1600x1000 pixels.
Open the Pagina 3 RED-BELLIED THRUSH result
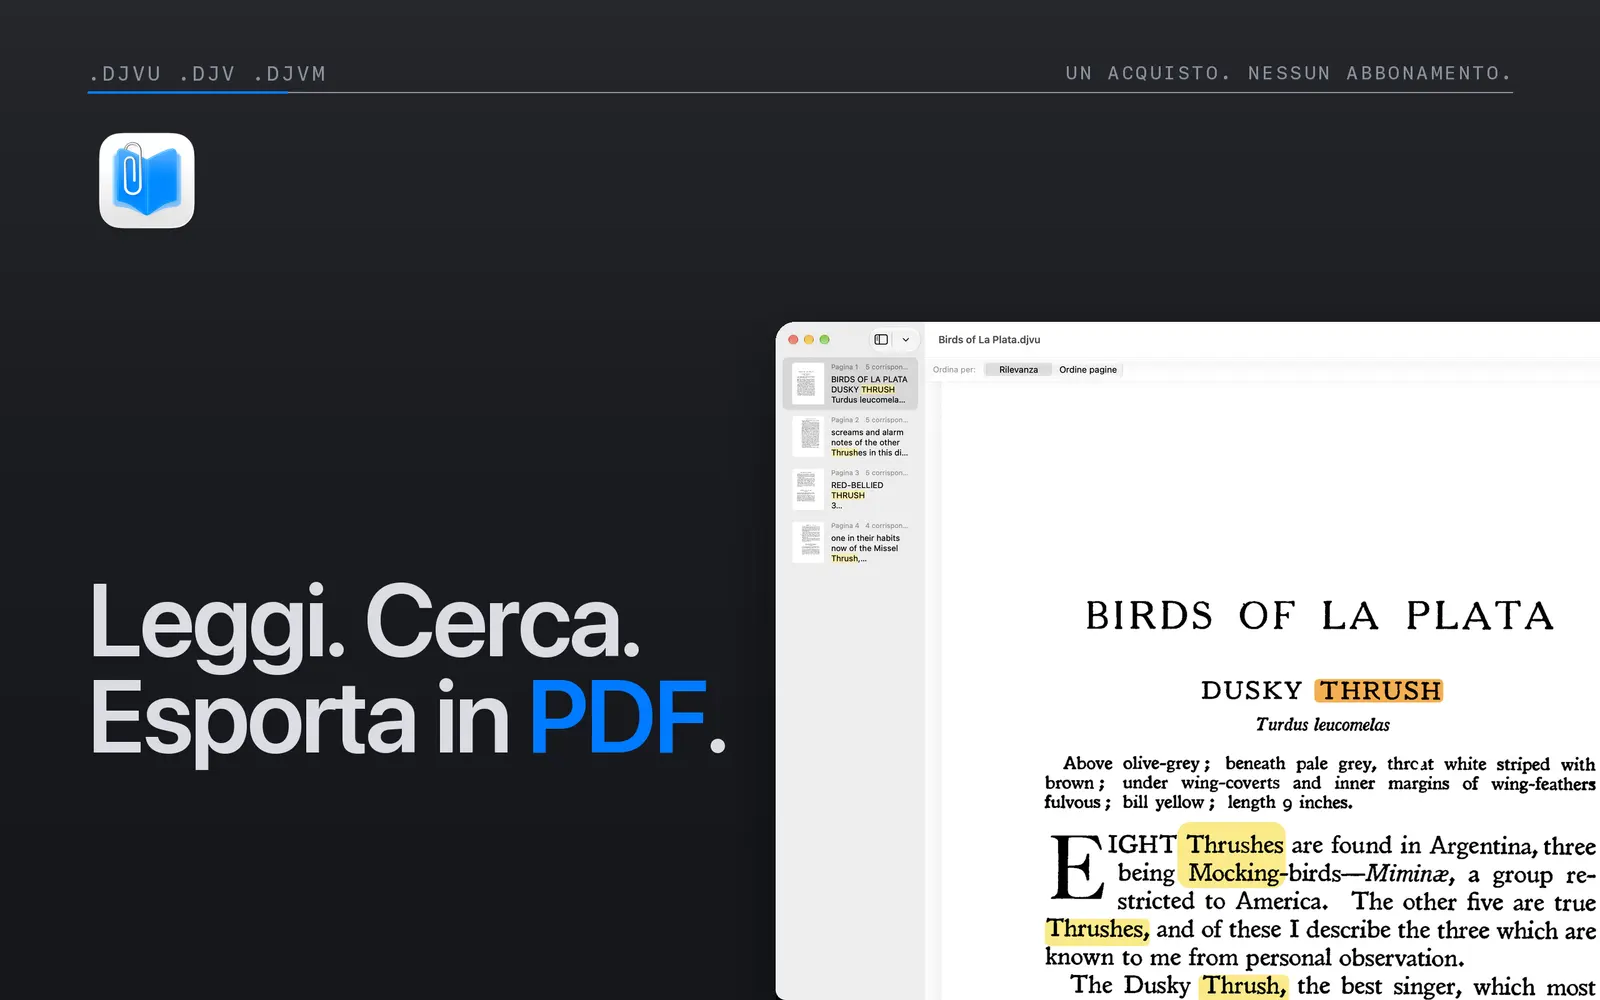(850, 490)
